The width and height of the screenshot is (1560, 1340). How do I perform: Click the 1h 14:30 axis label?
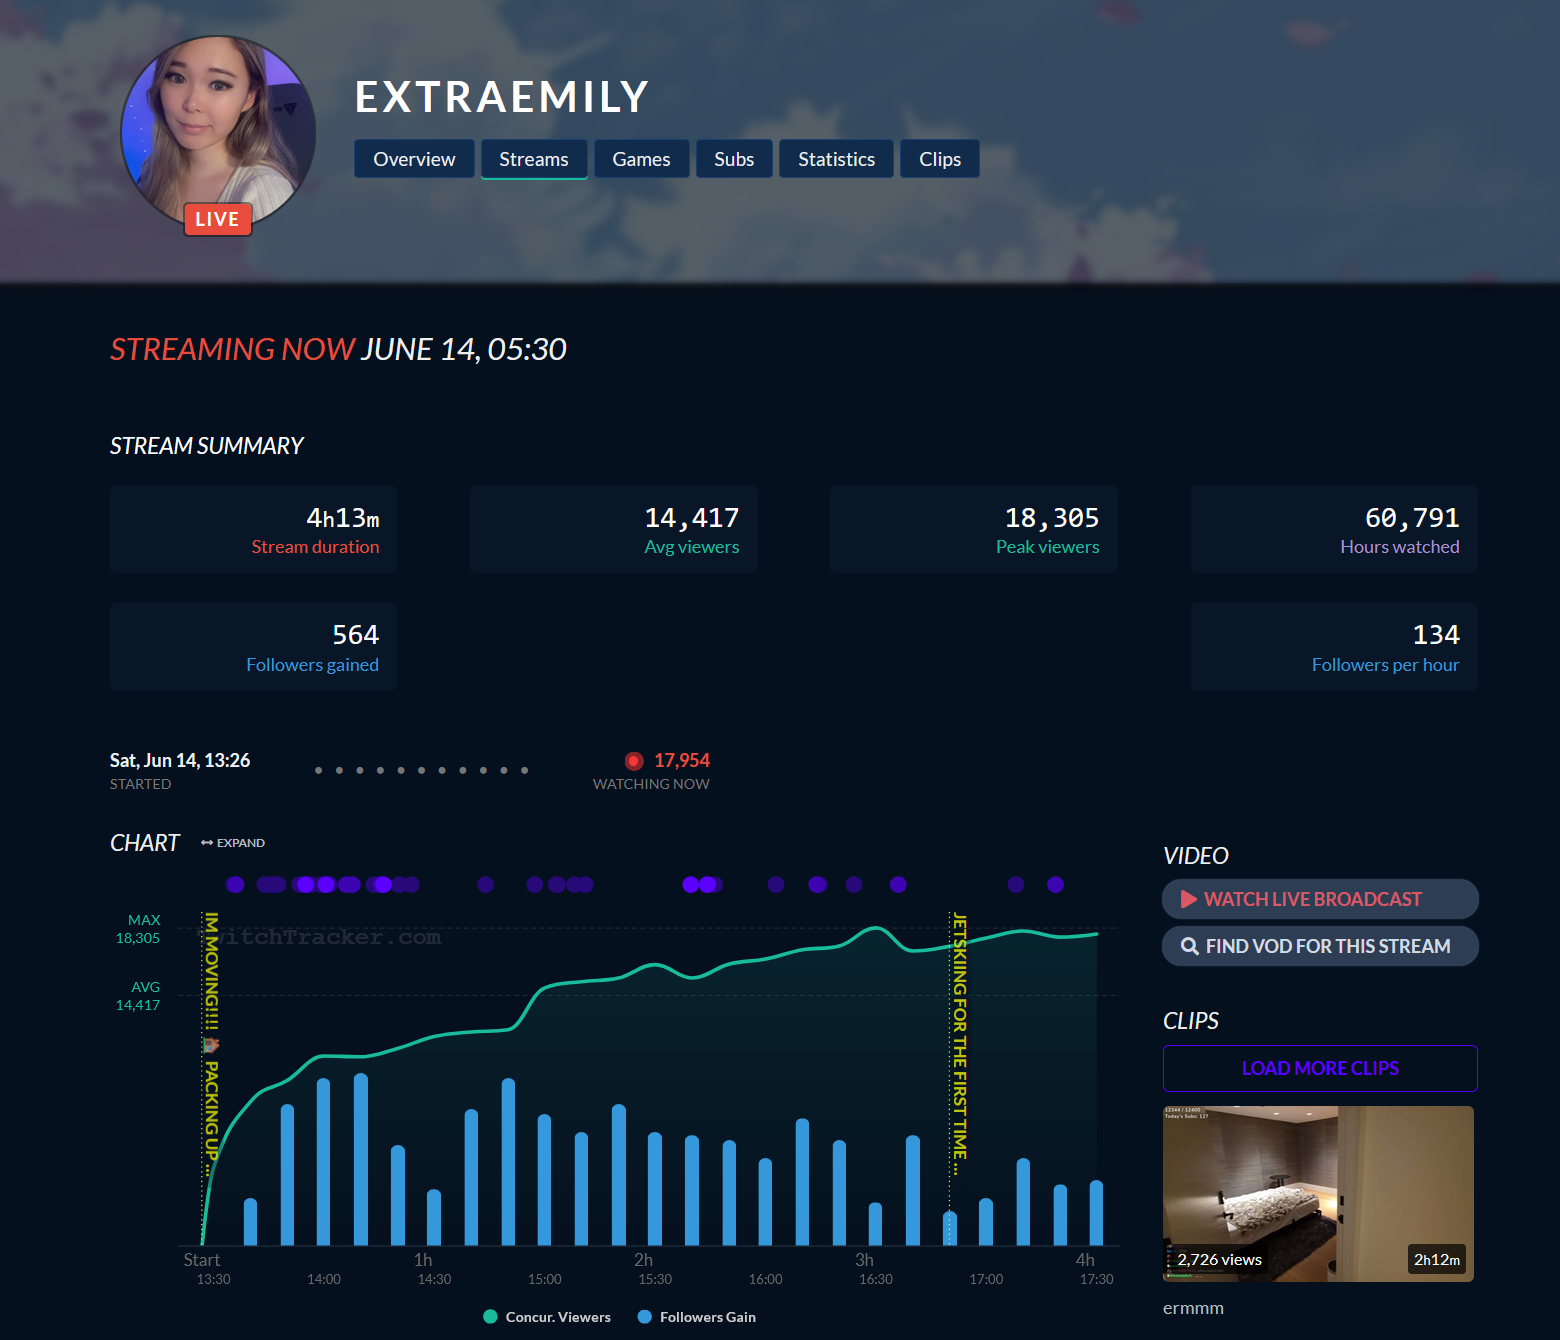(x=432, y=1269)
